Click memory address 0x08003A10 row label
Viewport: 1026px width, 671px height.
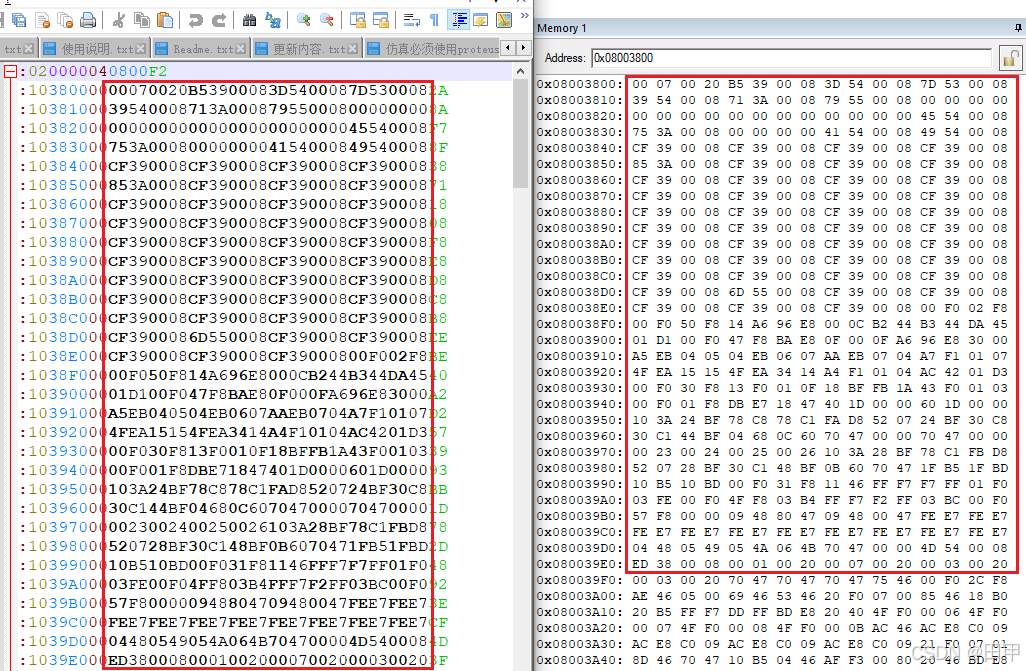(580, 612)
